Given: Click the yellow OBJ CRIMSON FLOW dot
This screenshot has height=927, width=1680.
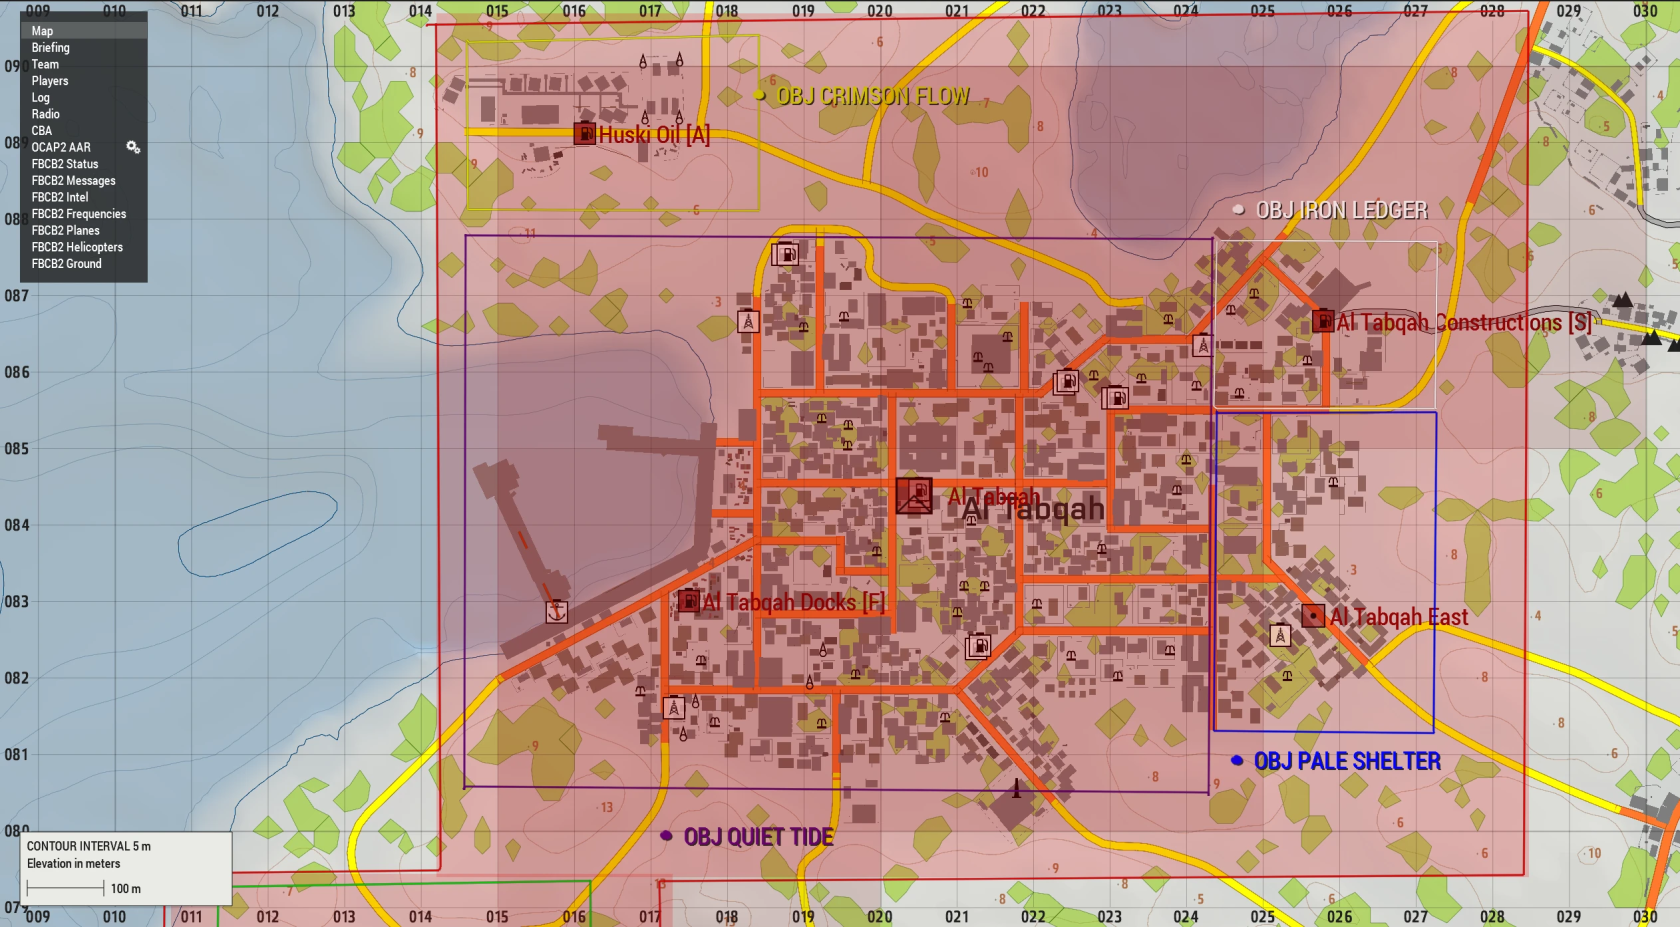Looking at the screenshot, I should [x=760, y=96].
